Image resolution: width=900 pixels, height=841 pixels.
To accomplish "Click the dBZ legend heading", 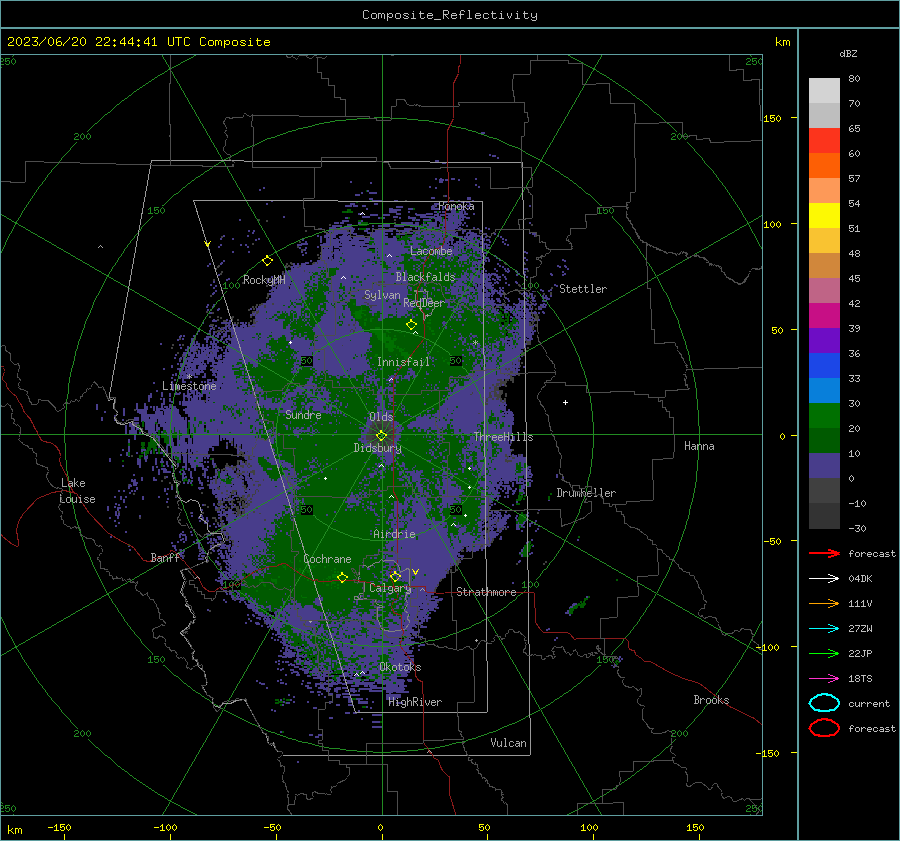I will (848, 54).
